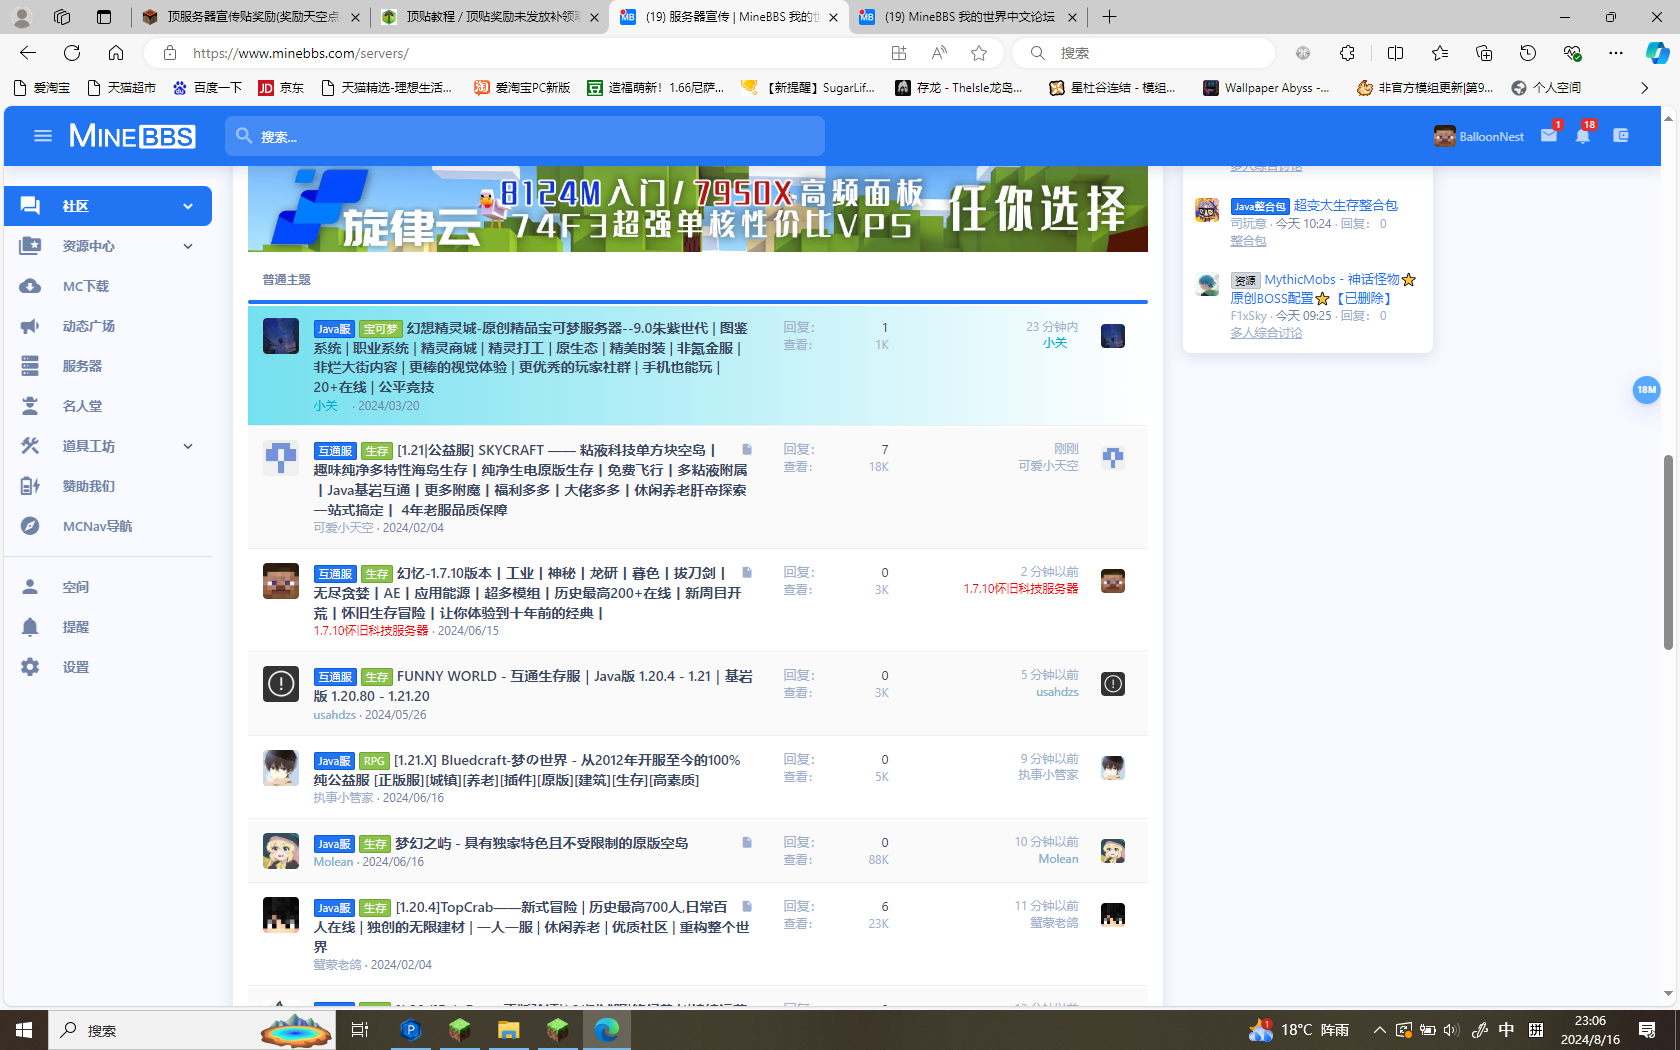Open the Wallpaper Abyss bookmark
This screenshot has width=1680, height=1050.
(x=1266, y=88)
